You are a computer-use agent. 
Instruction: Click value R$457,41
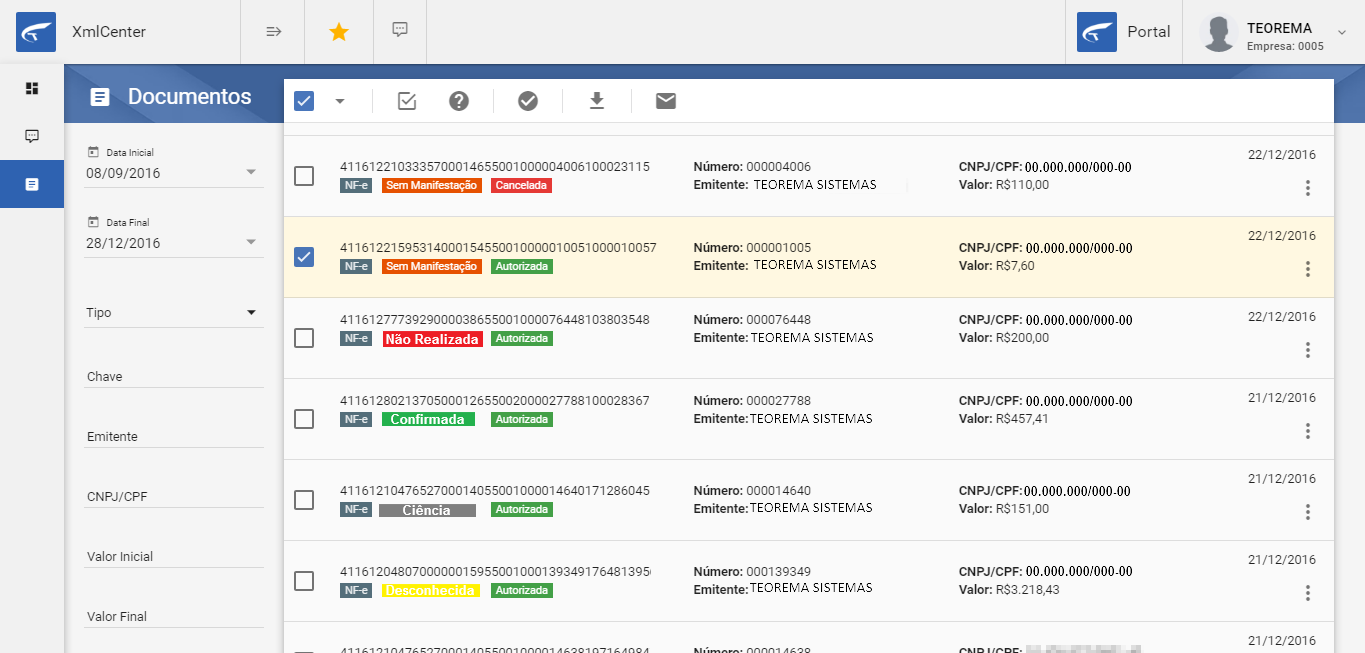pos(1022,418)
